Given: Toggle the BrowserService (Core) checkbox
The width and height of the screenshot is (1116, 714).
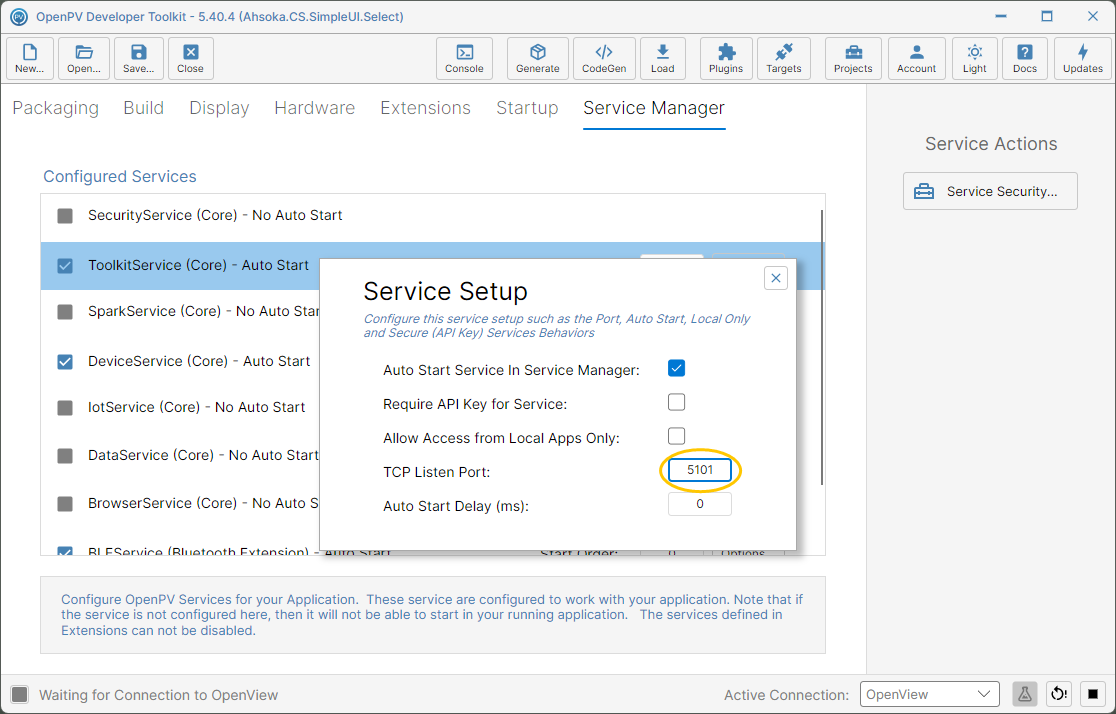Looking at the screenshot, I should [x=65, y=504].
